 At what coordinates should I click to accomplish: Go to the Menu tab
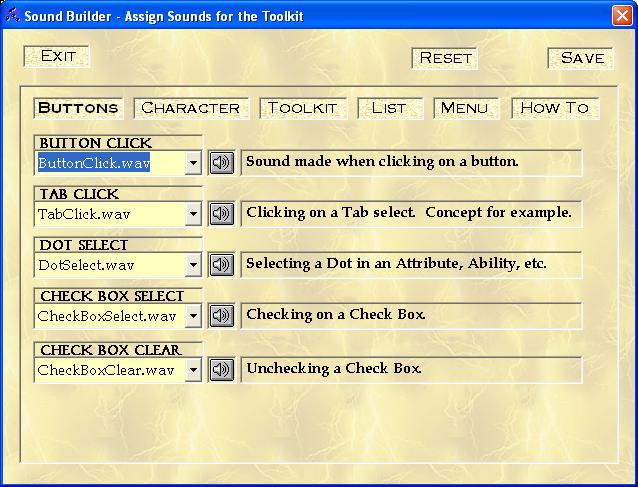tap(465, 108)
